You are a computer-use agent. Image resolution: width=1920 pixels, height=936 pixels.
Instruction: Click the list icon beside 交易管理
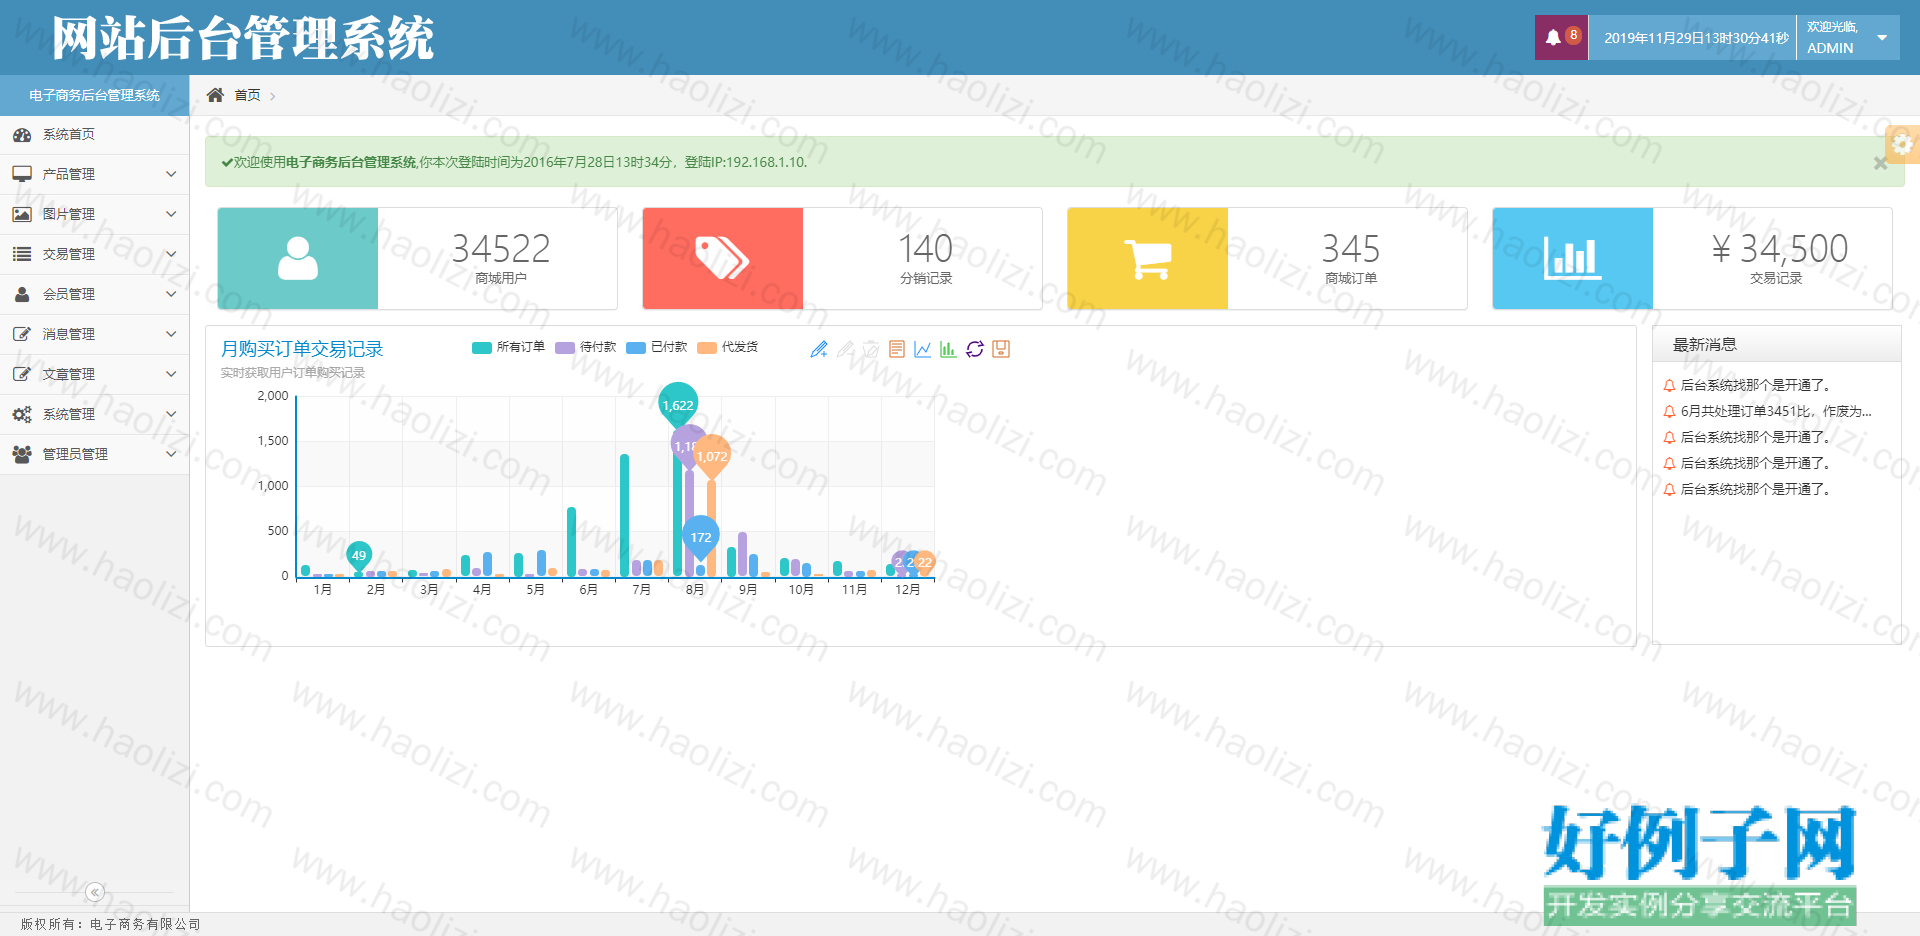click(22, 254)
